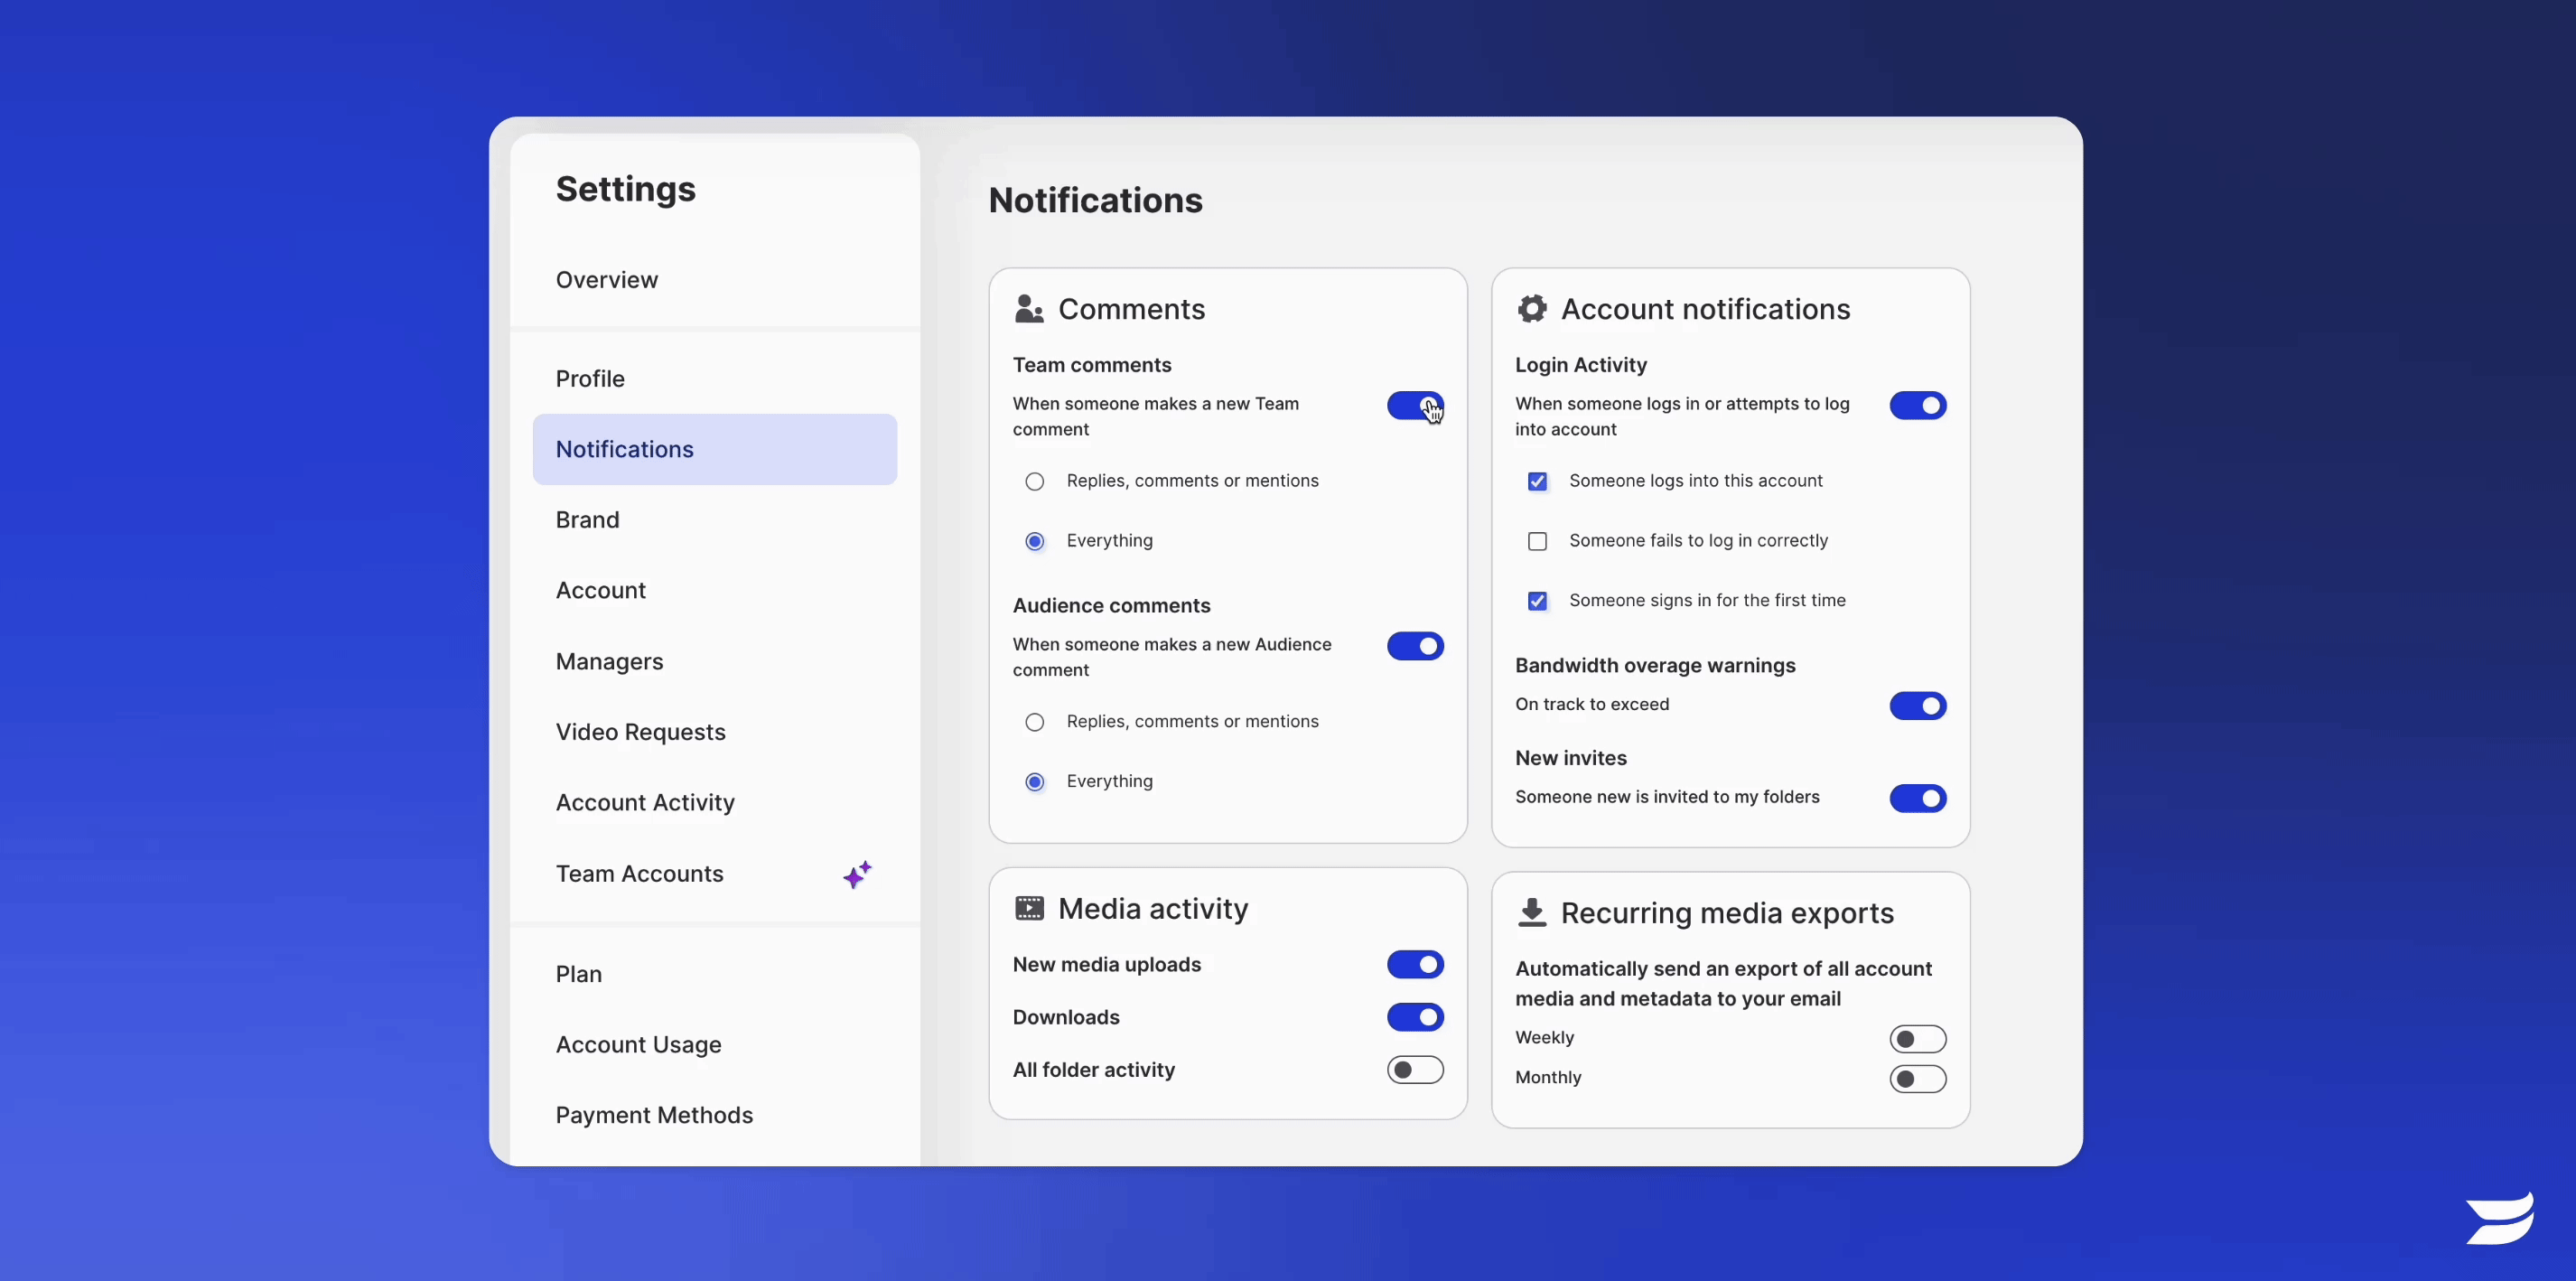This screenshot has height=1281, width=2576.
Task: Click the Settings menu label in sidebar
Action: pos(626,189)
